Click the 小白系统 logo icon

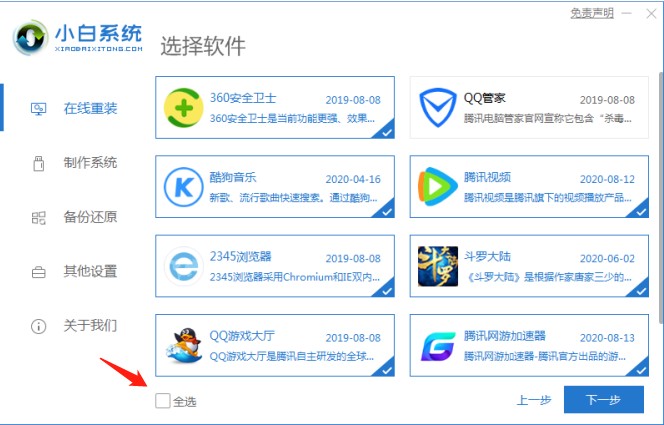(30, 37)
